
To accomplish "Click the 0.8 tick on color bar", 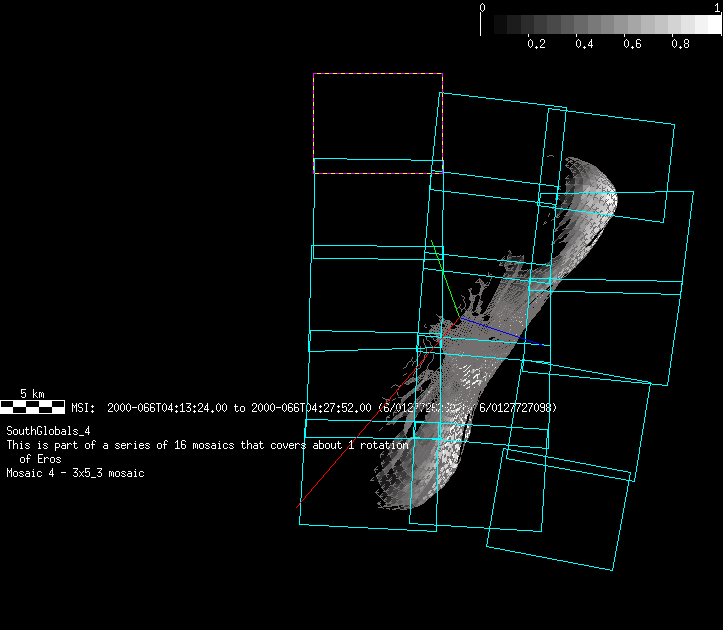I will click(681, 44).
